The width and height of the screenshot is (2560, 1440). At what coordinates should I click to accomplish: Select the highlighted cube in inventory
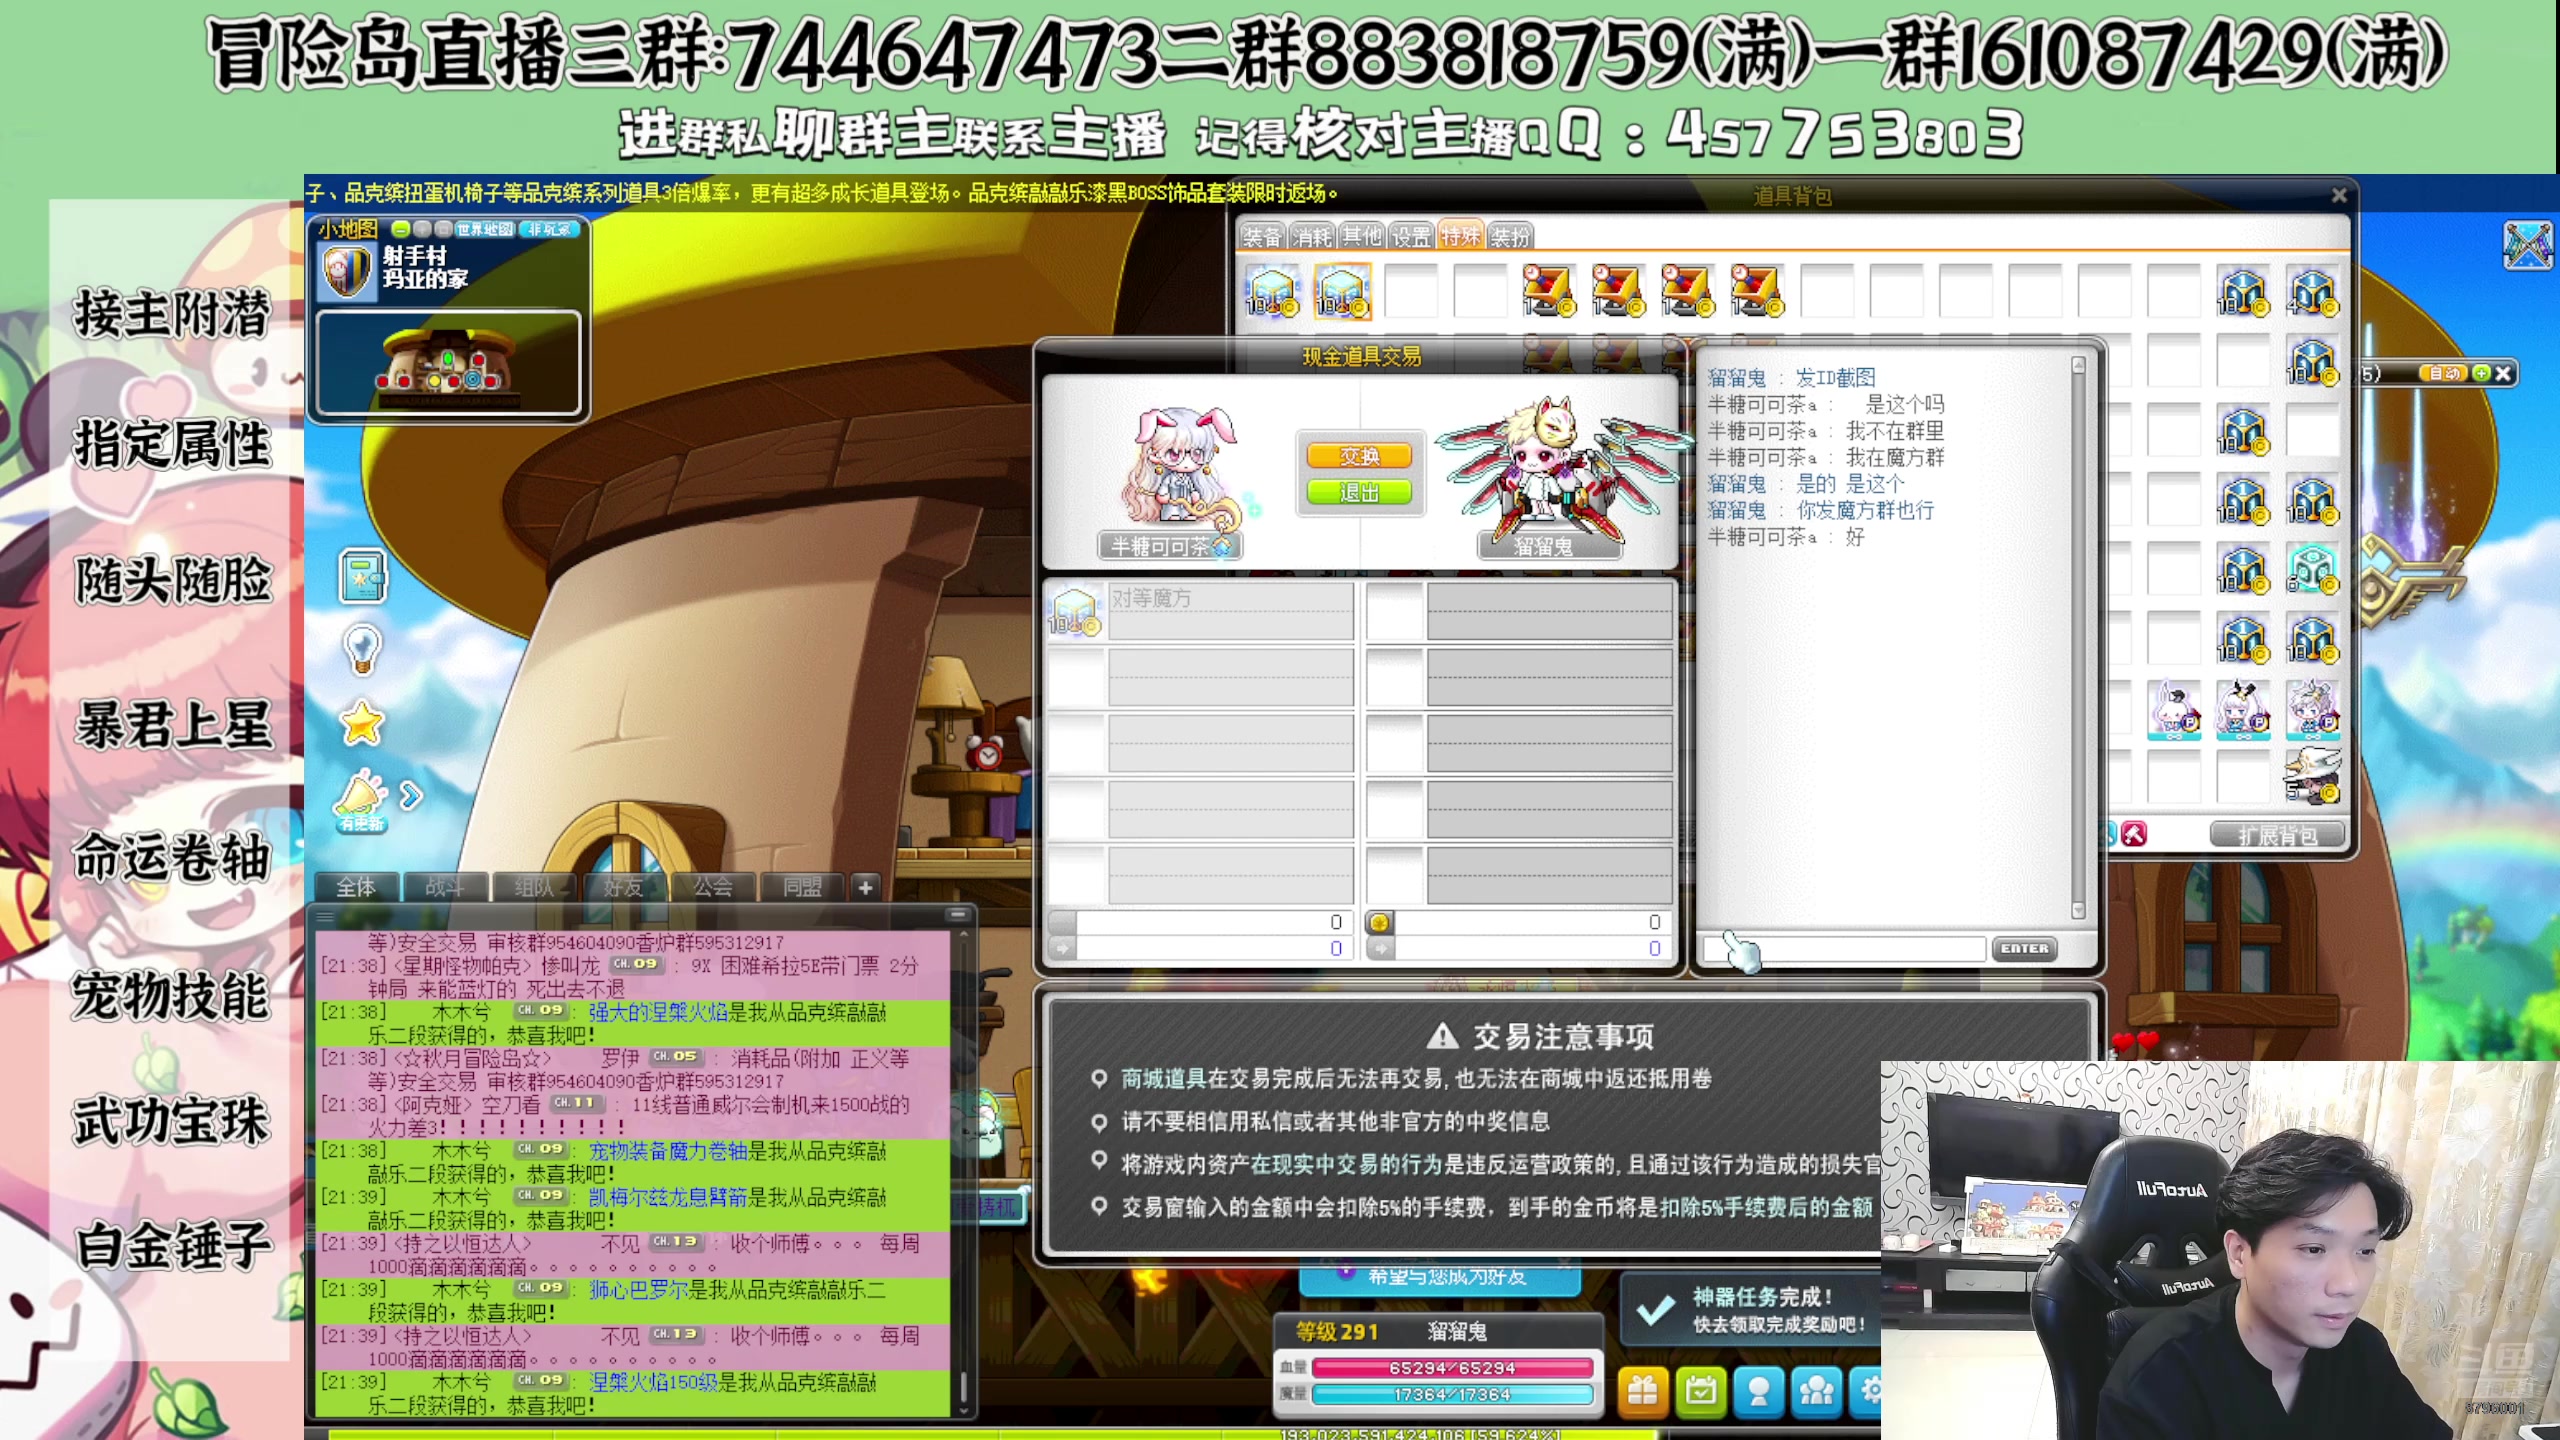tap(1342, 292)
